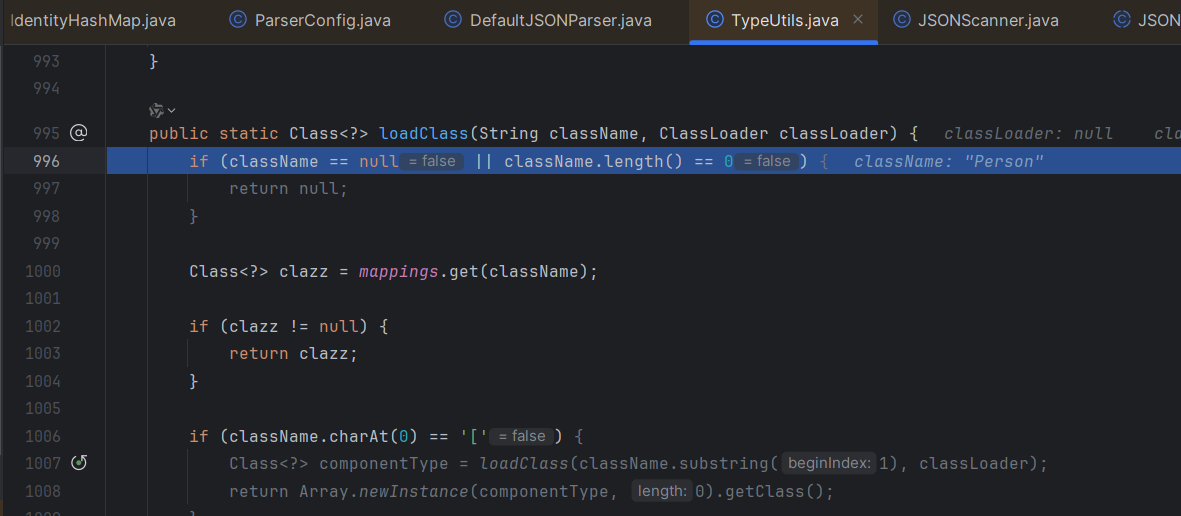
Task: Click the beginIndex parameter hint on line 1007
Action: click(x=829, y=463)
